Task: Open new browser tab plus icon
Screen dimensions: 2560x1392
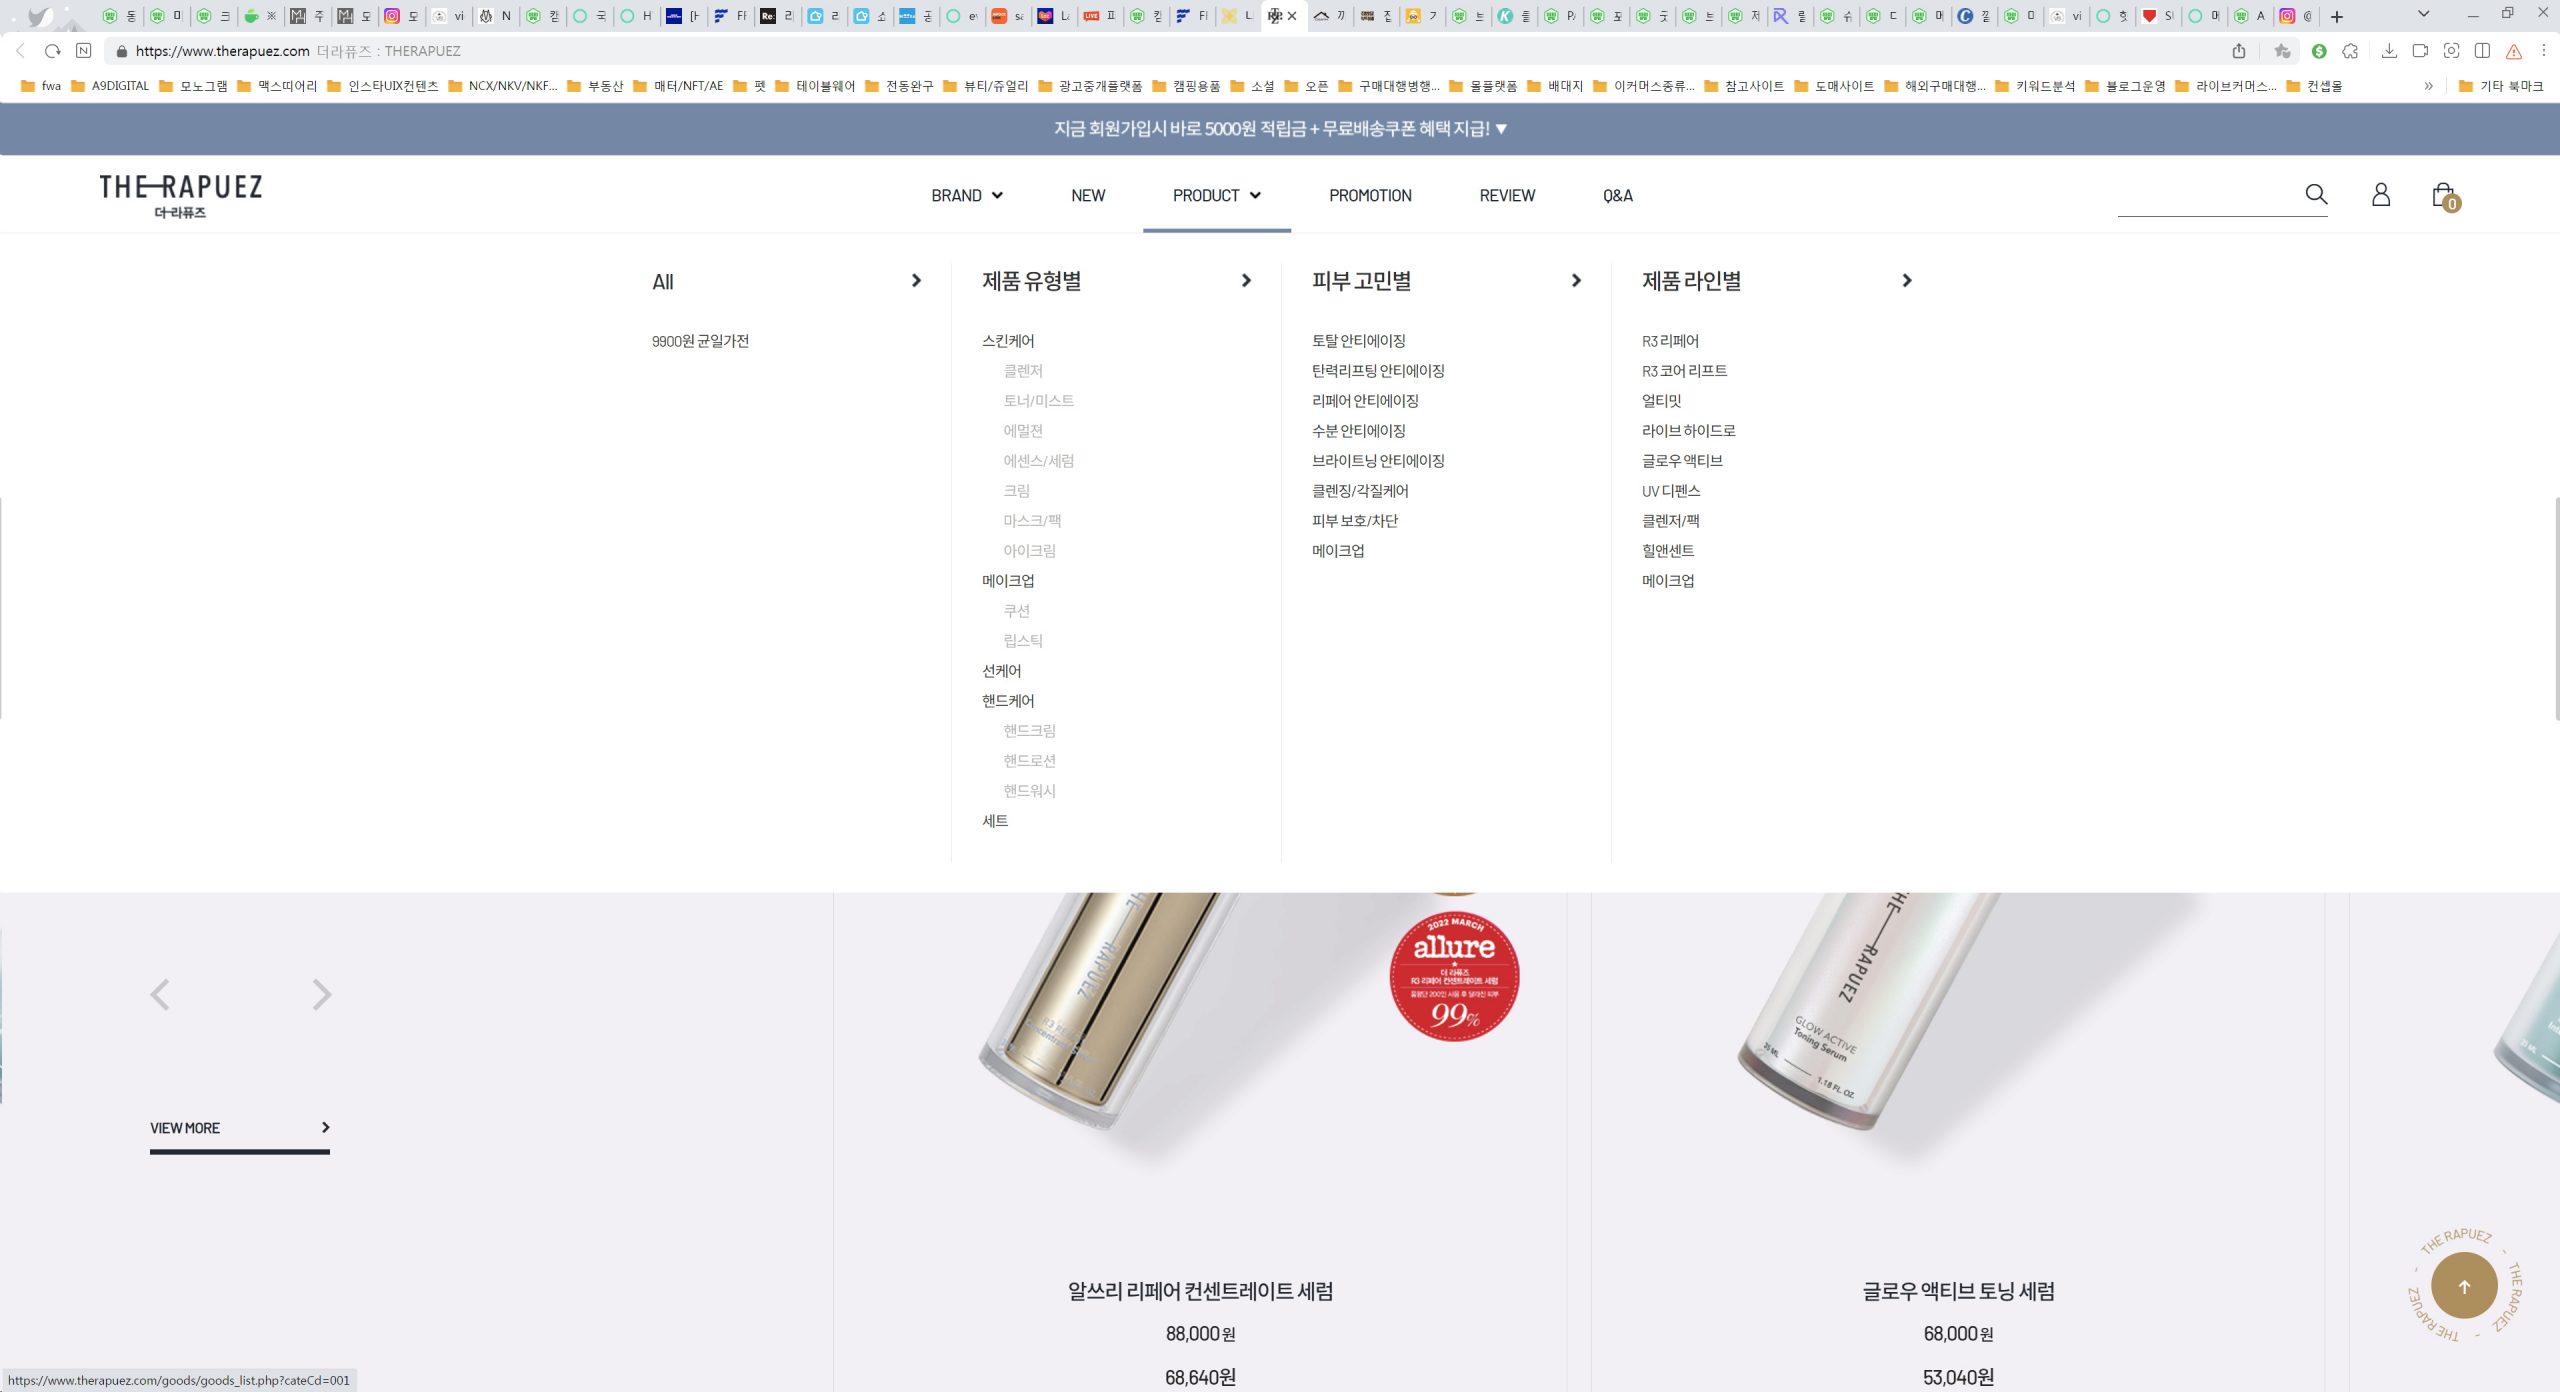Action: (x=2337, y=16)
